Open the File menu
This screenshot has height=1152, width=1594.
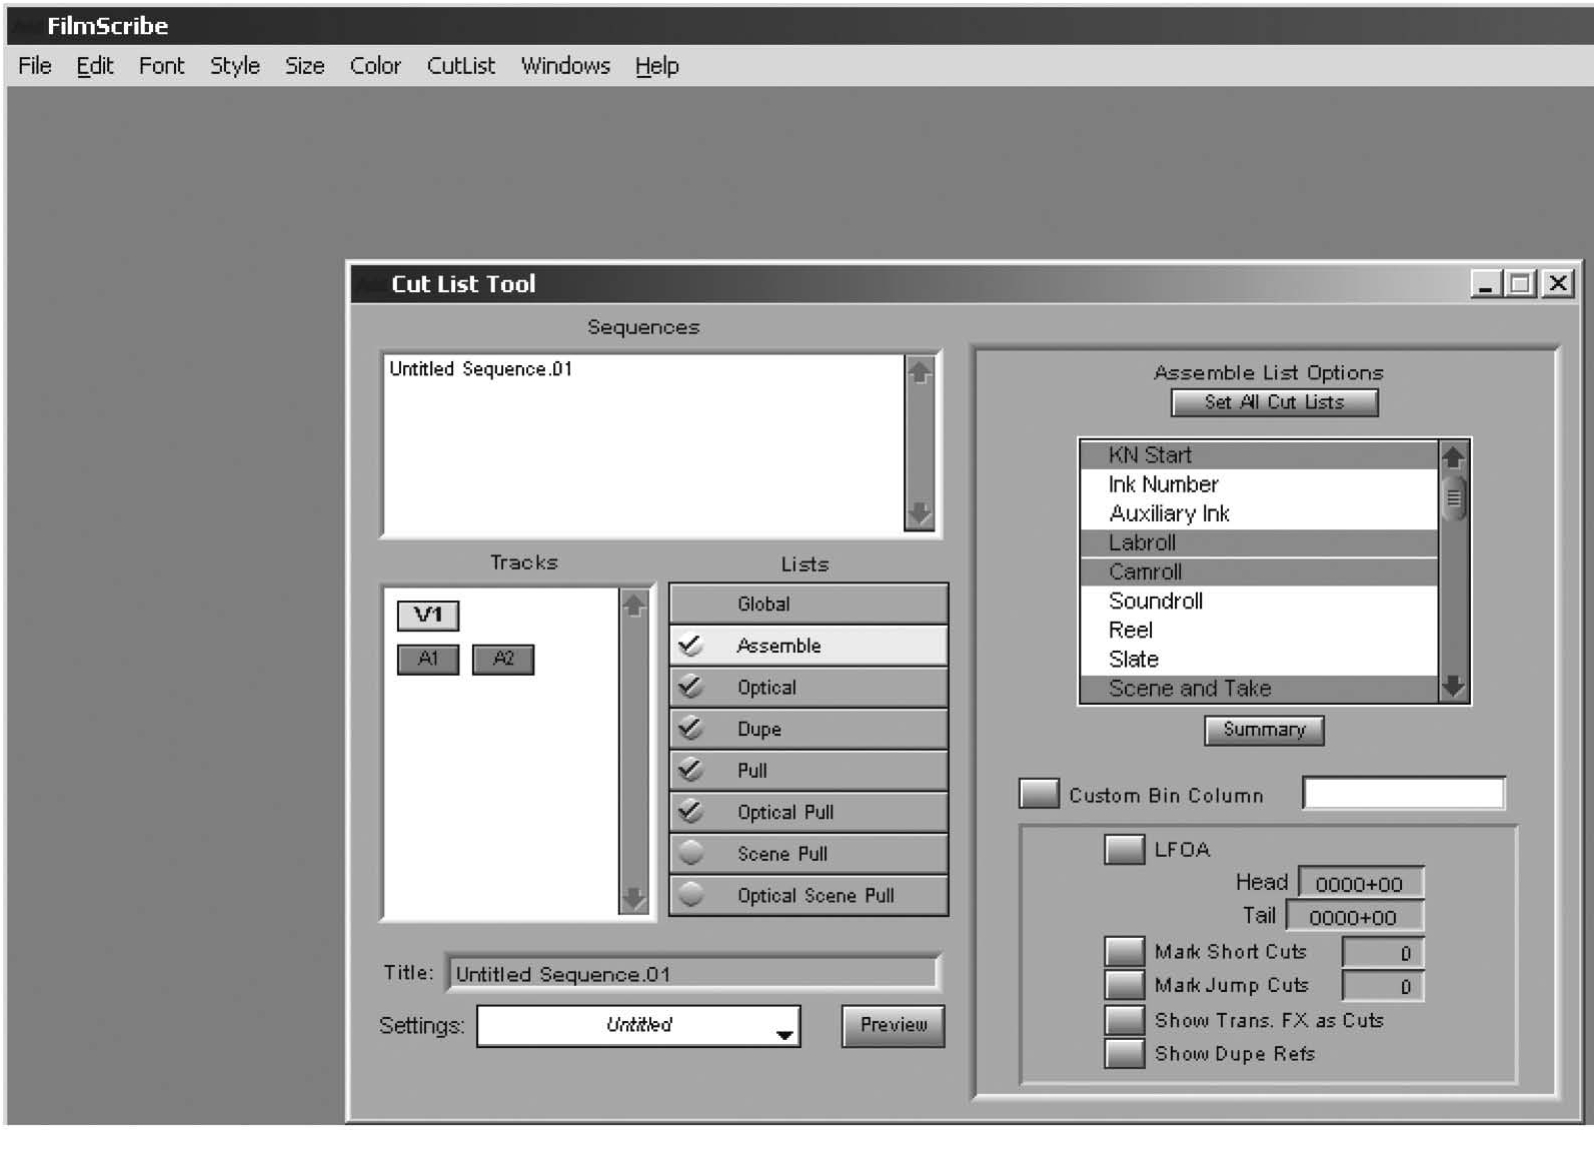click(x=35, y=66)
